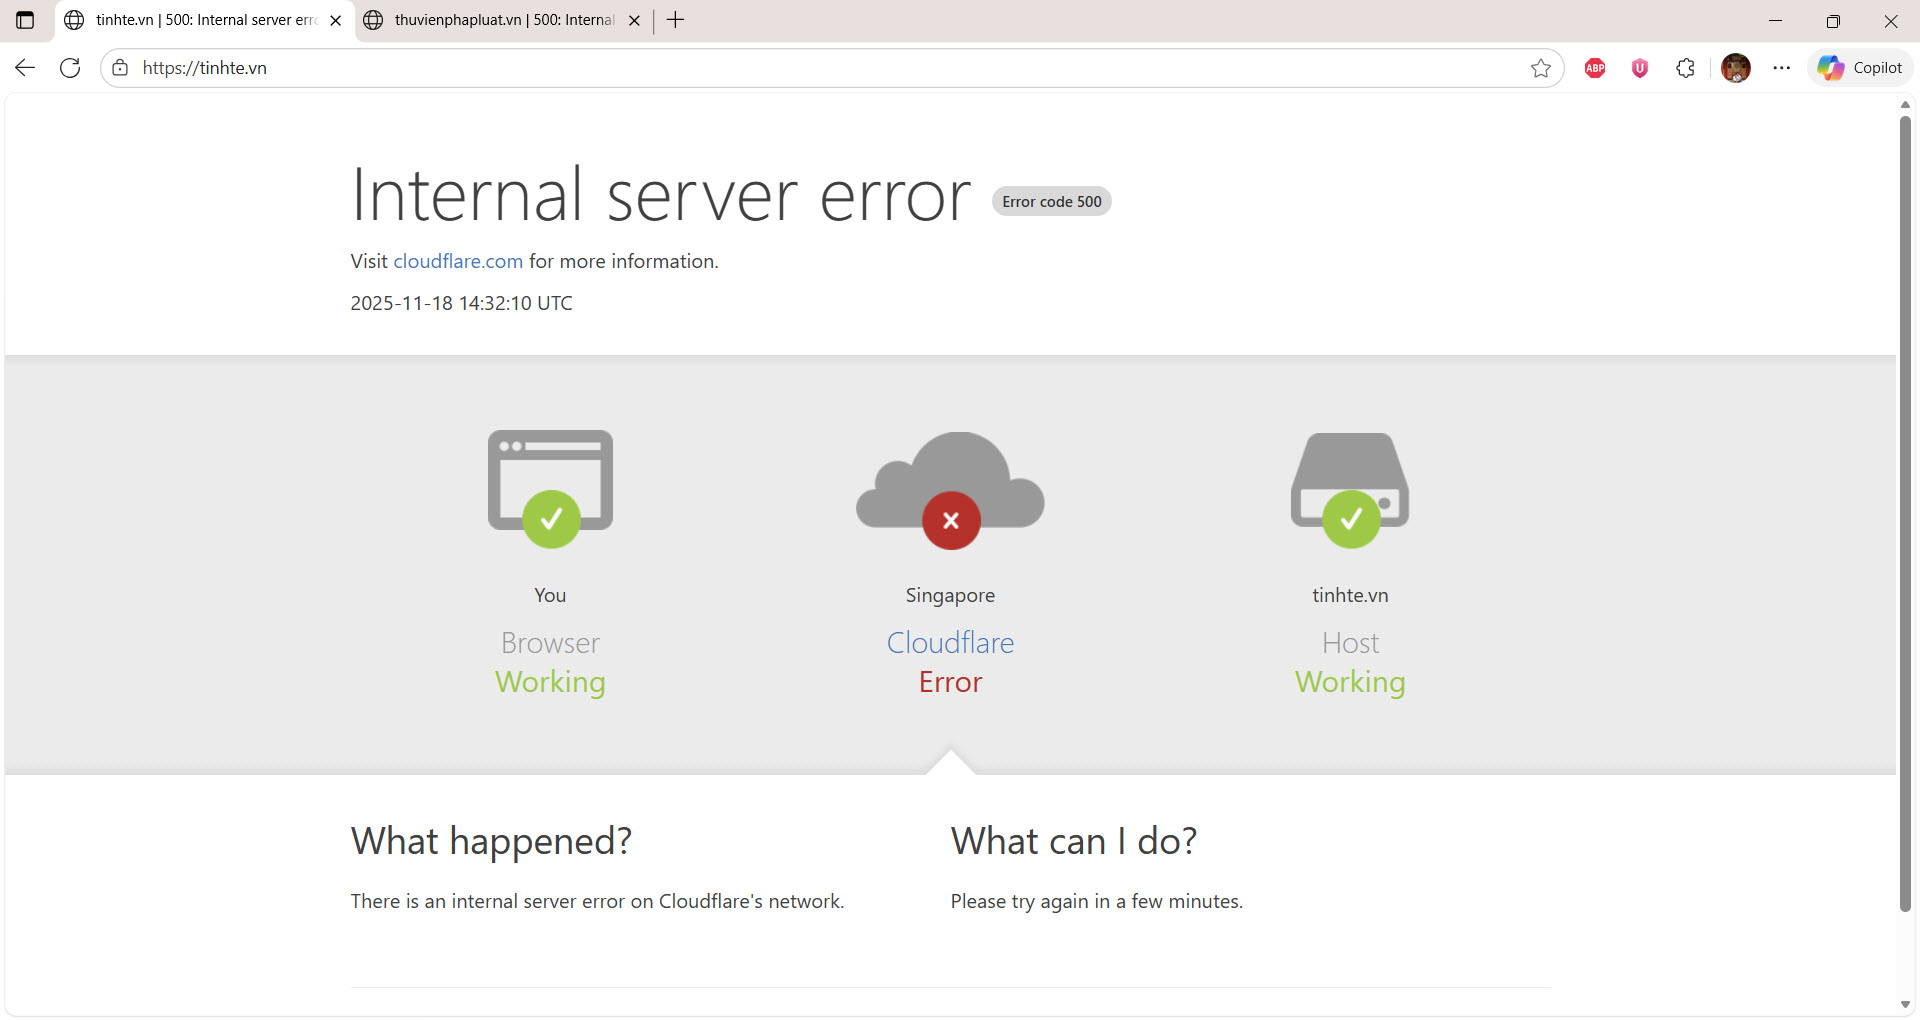Open the Adblock Plus extension icon
The height and width of the screenshot is (1020, 1920).
tap(1595, 68)
